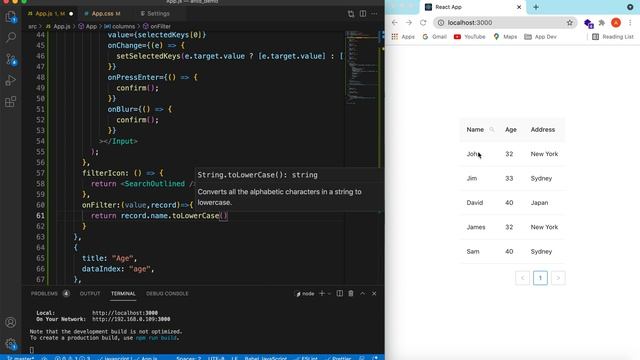Open the Gmail bookmark
Screen dimensions: 640x360
[x=435, y=37]
